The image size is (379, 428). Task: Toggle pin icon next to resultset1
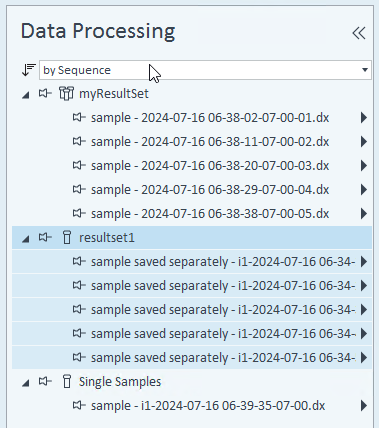pos(45,237)
